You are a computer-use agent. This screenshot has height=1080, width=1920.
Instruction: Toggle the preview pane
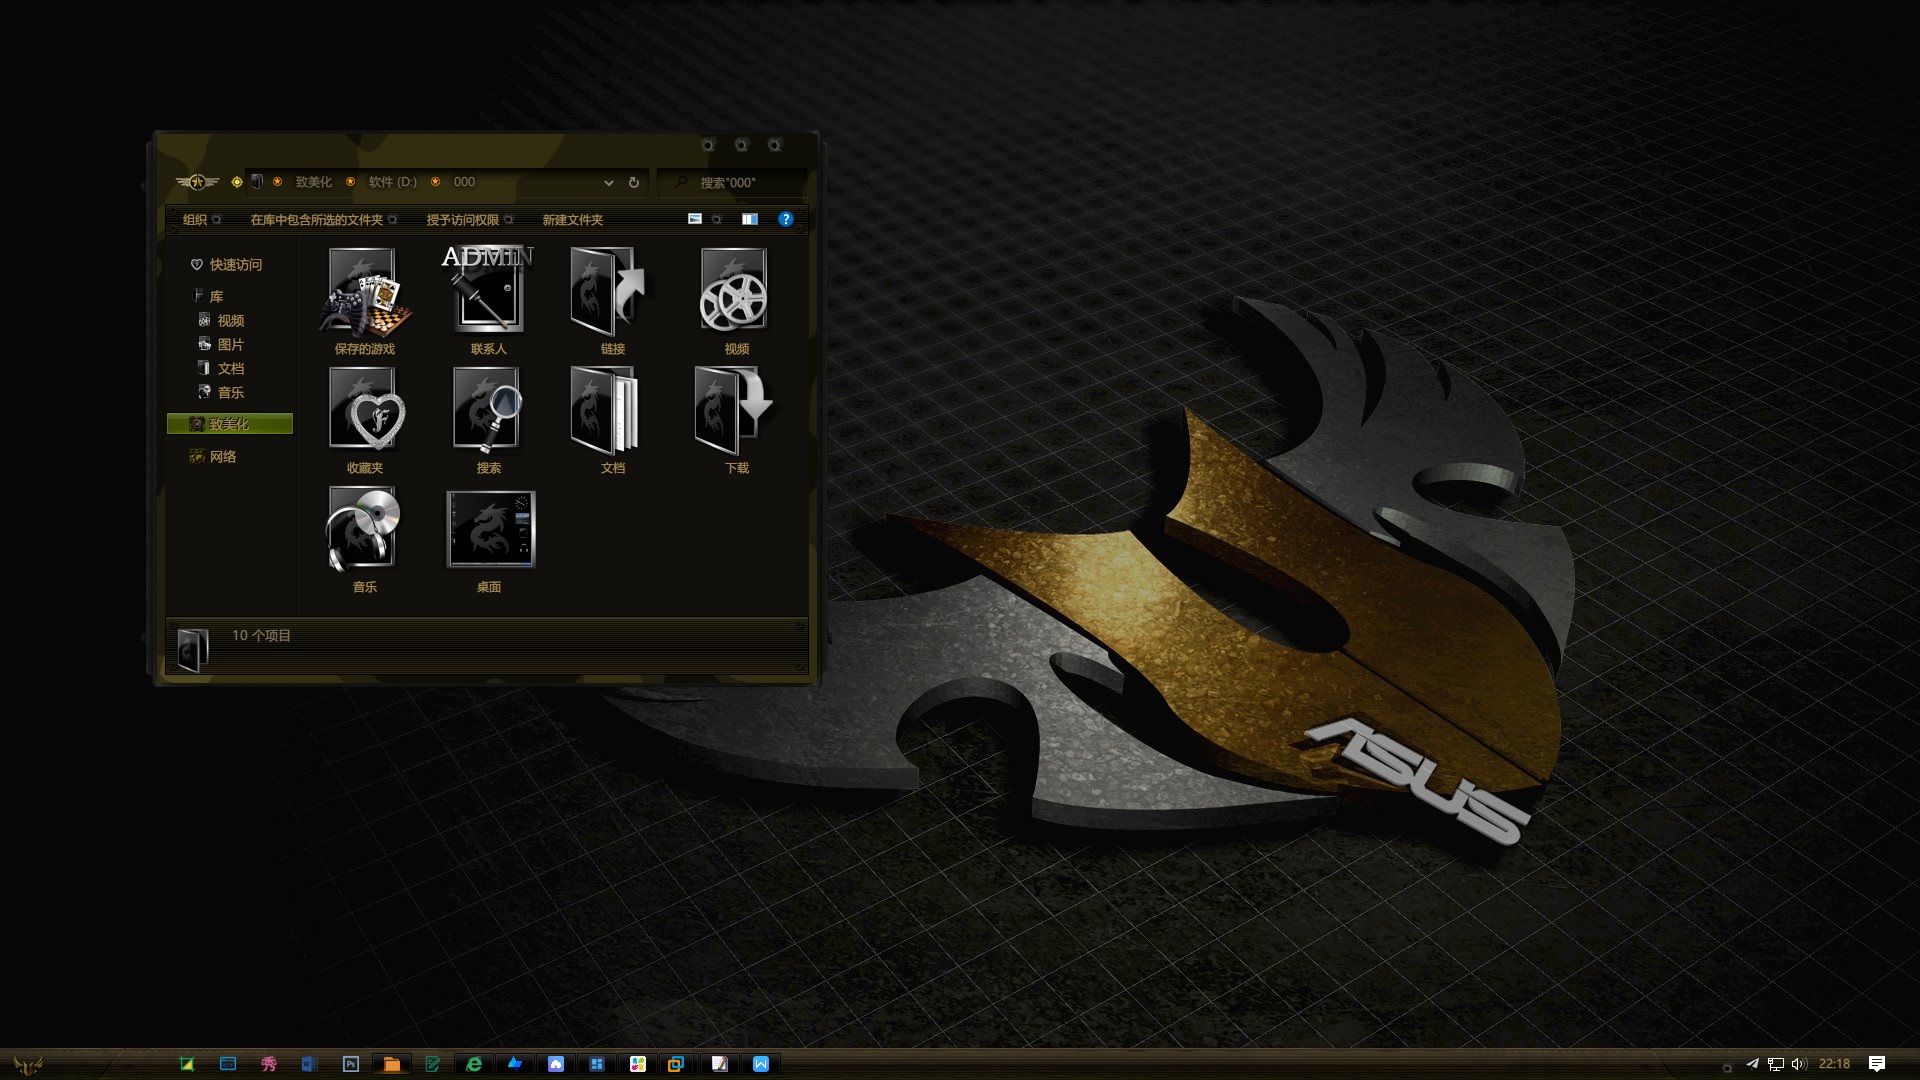coord(750,219)
